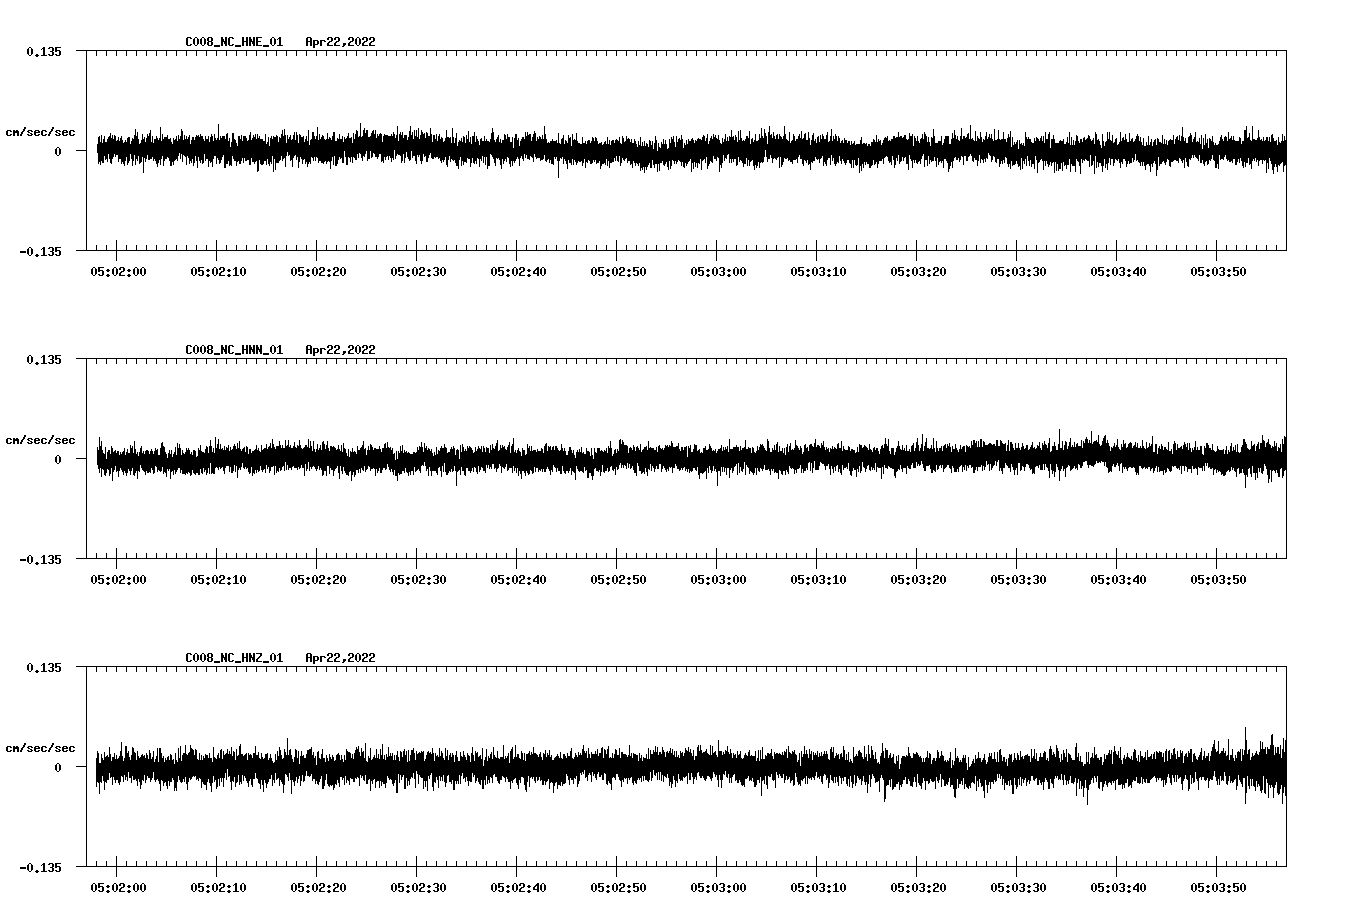
Task: Select the Apr22,2022 date beside the HNE title
Action: pyautogui.click(x=341, y=42)
